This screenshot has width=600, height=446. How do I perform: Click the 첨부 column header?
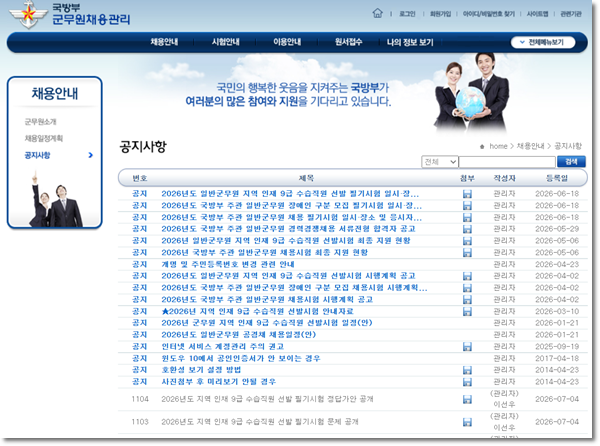coord(467,178)
